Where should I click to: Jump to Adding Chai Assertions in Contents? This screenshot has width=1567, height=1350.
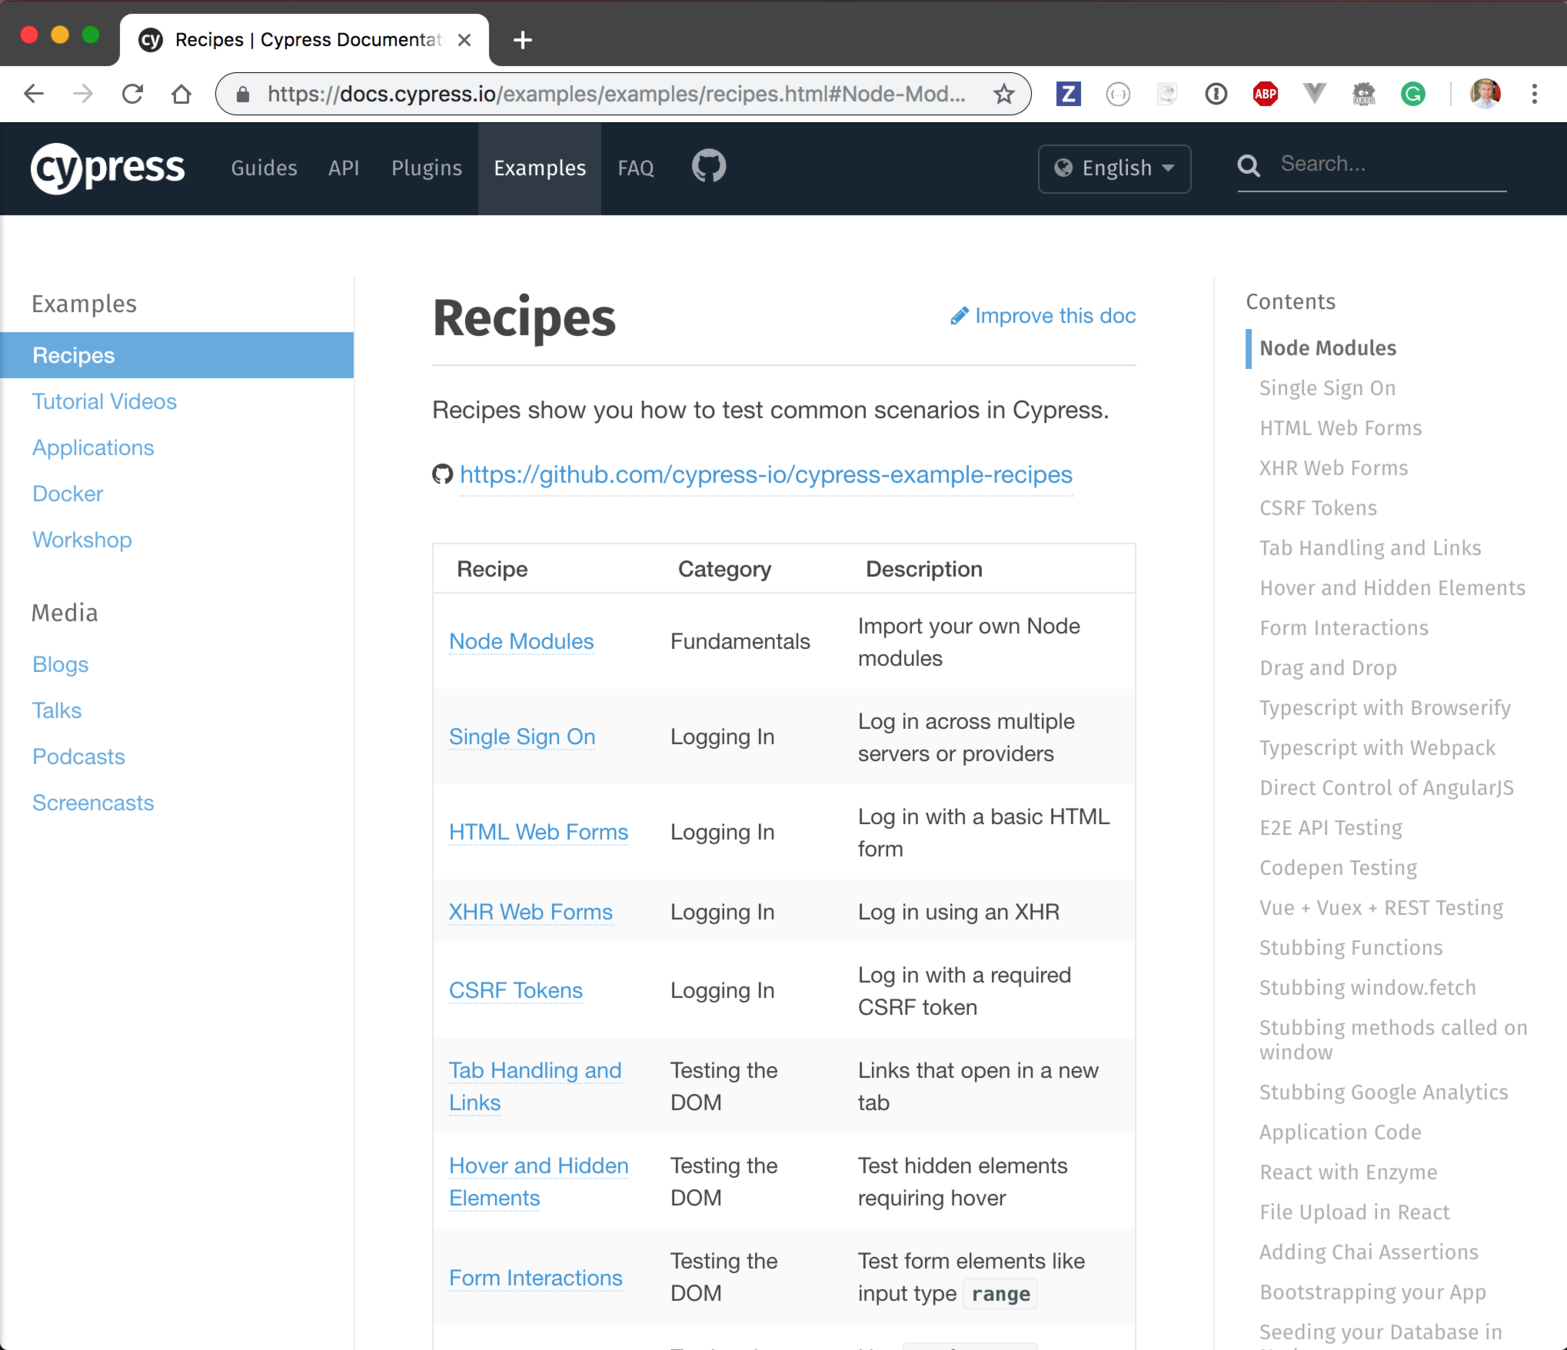(x=1368, y=1252)
